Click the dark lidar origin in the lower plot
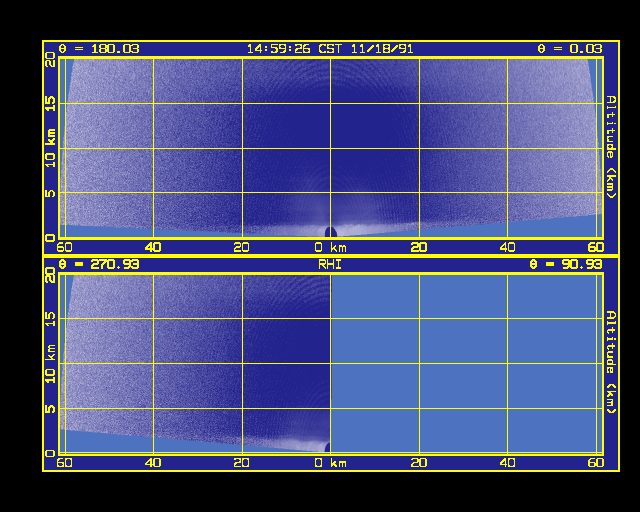This screenshot has height=512, width=640. (327, 447)
